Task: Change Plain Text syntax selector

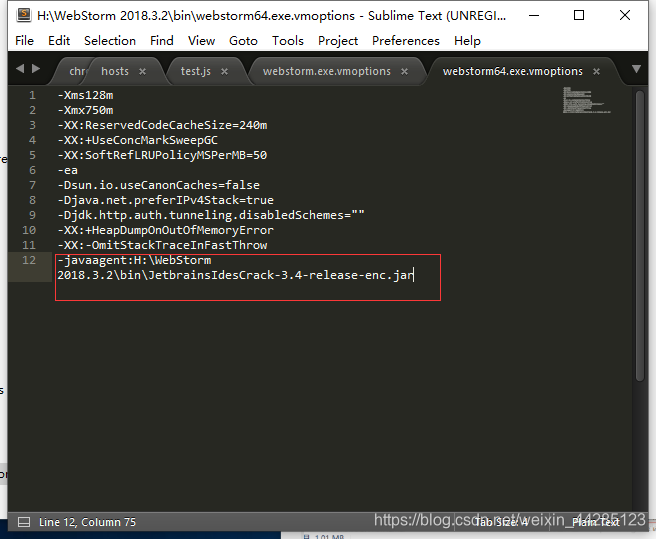Action: coord(596,522)
